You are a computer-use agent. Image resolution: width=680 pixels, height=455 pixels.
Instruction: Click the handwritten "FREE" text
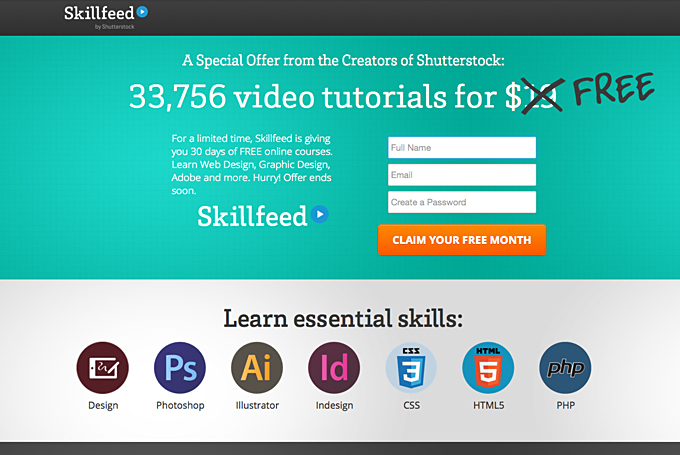[x=614, y=89]
